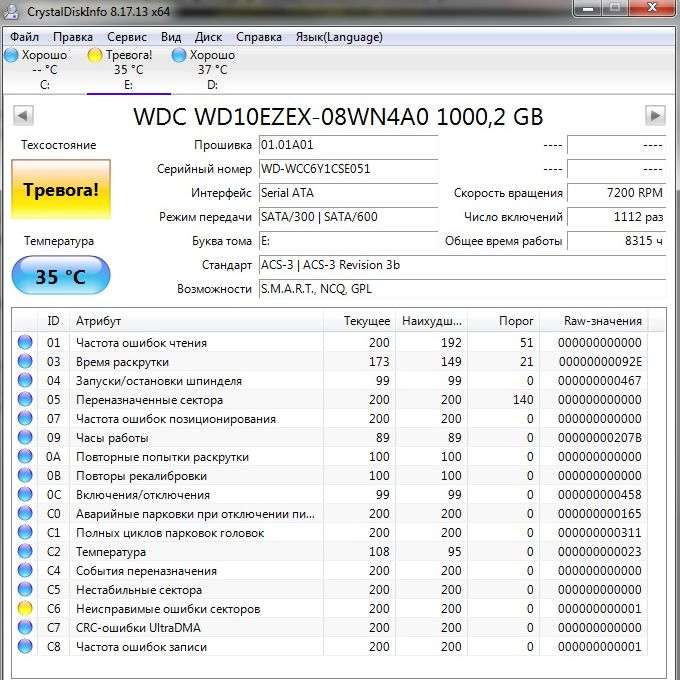Viewport: 680px width, 680px height.
Task: Open the Язык(Language) menu
Action: [338, 37]
